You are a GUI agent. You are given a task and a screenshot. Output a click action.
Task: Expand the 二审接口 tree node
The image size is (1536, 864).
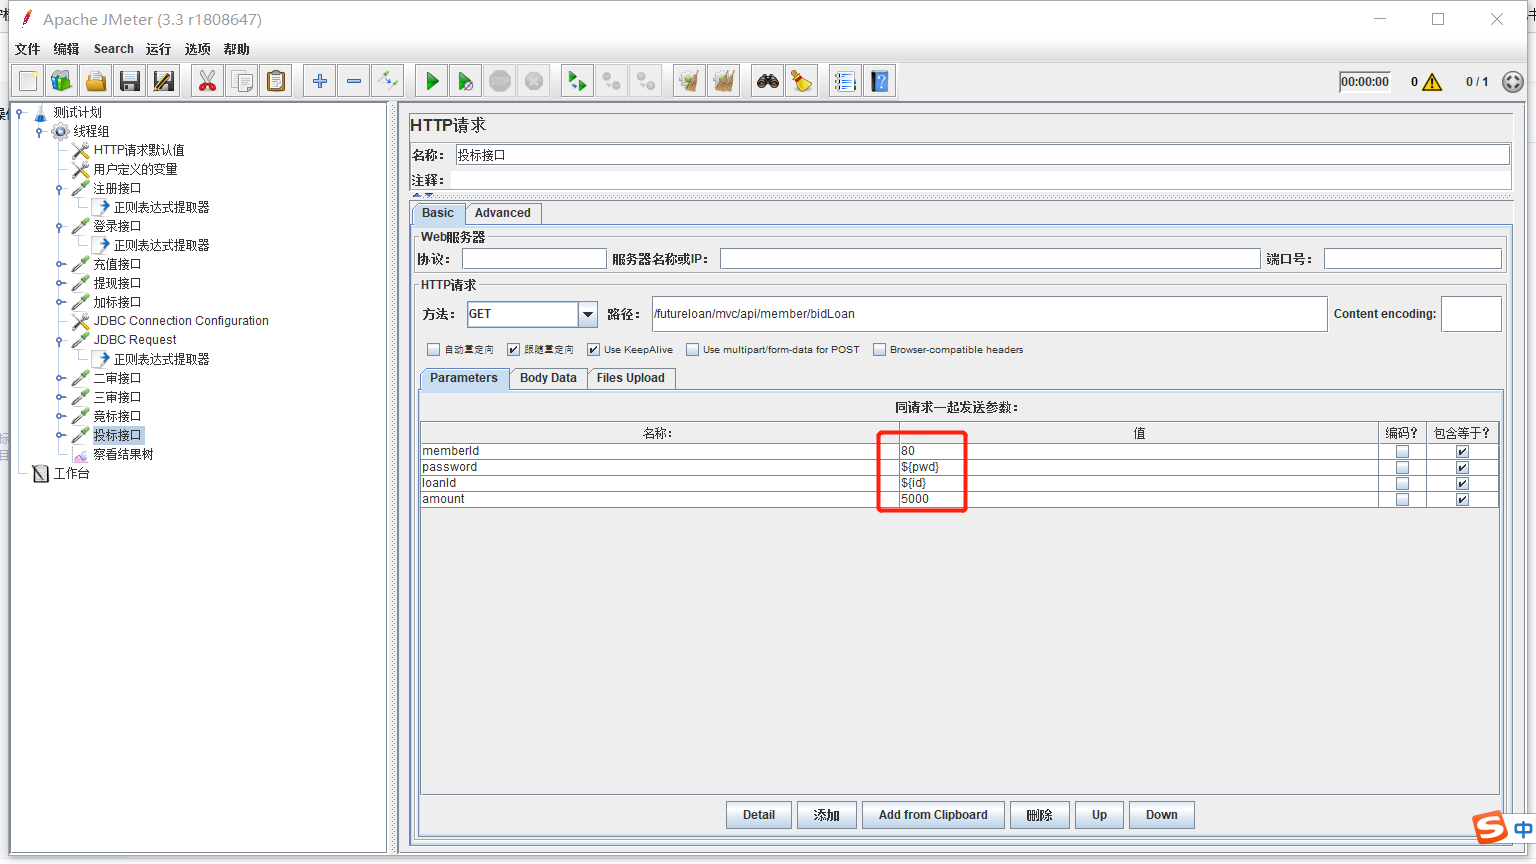pyautogui.click(x=59, y=379)
